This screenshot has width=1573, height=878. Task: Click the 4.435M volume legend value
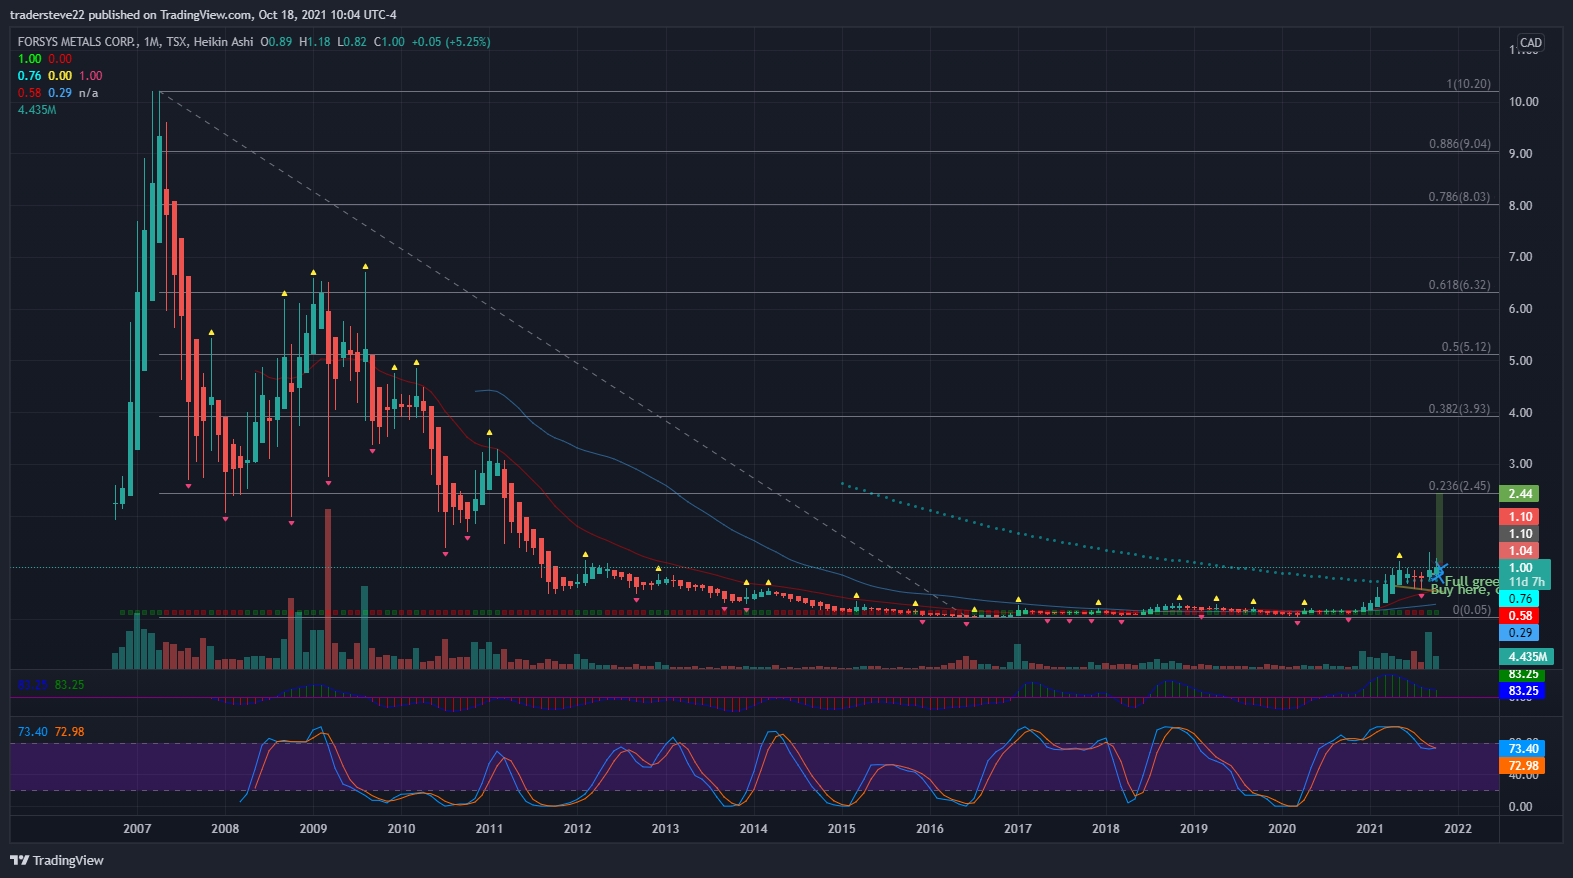point(37,110)
